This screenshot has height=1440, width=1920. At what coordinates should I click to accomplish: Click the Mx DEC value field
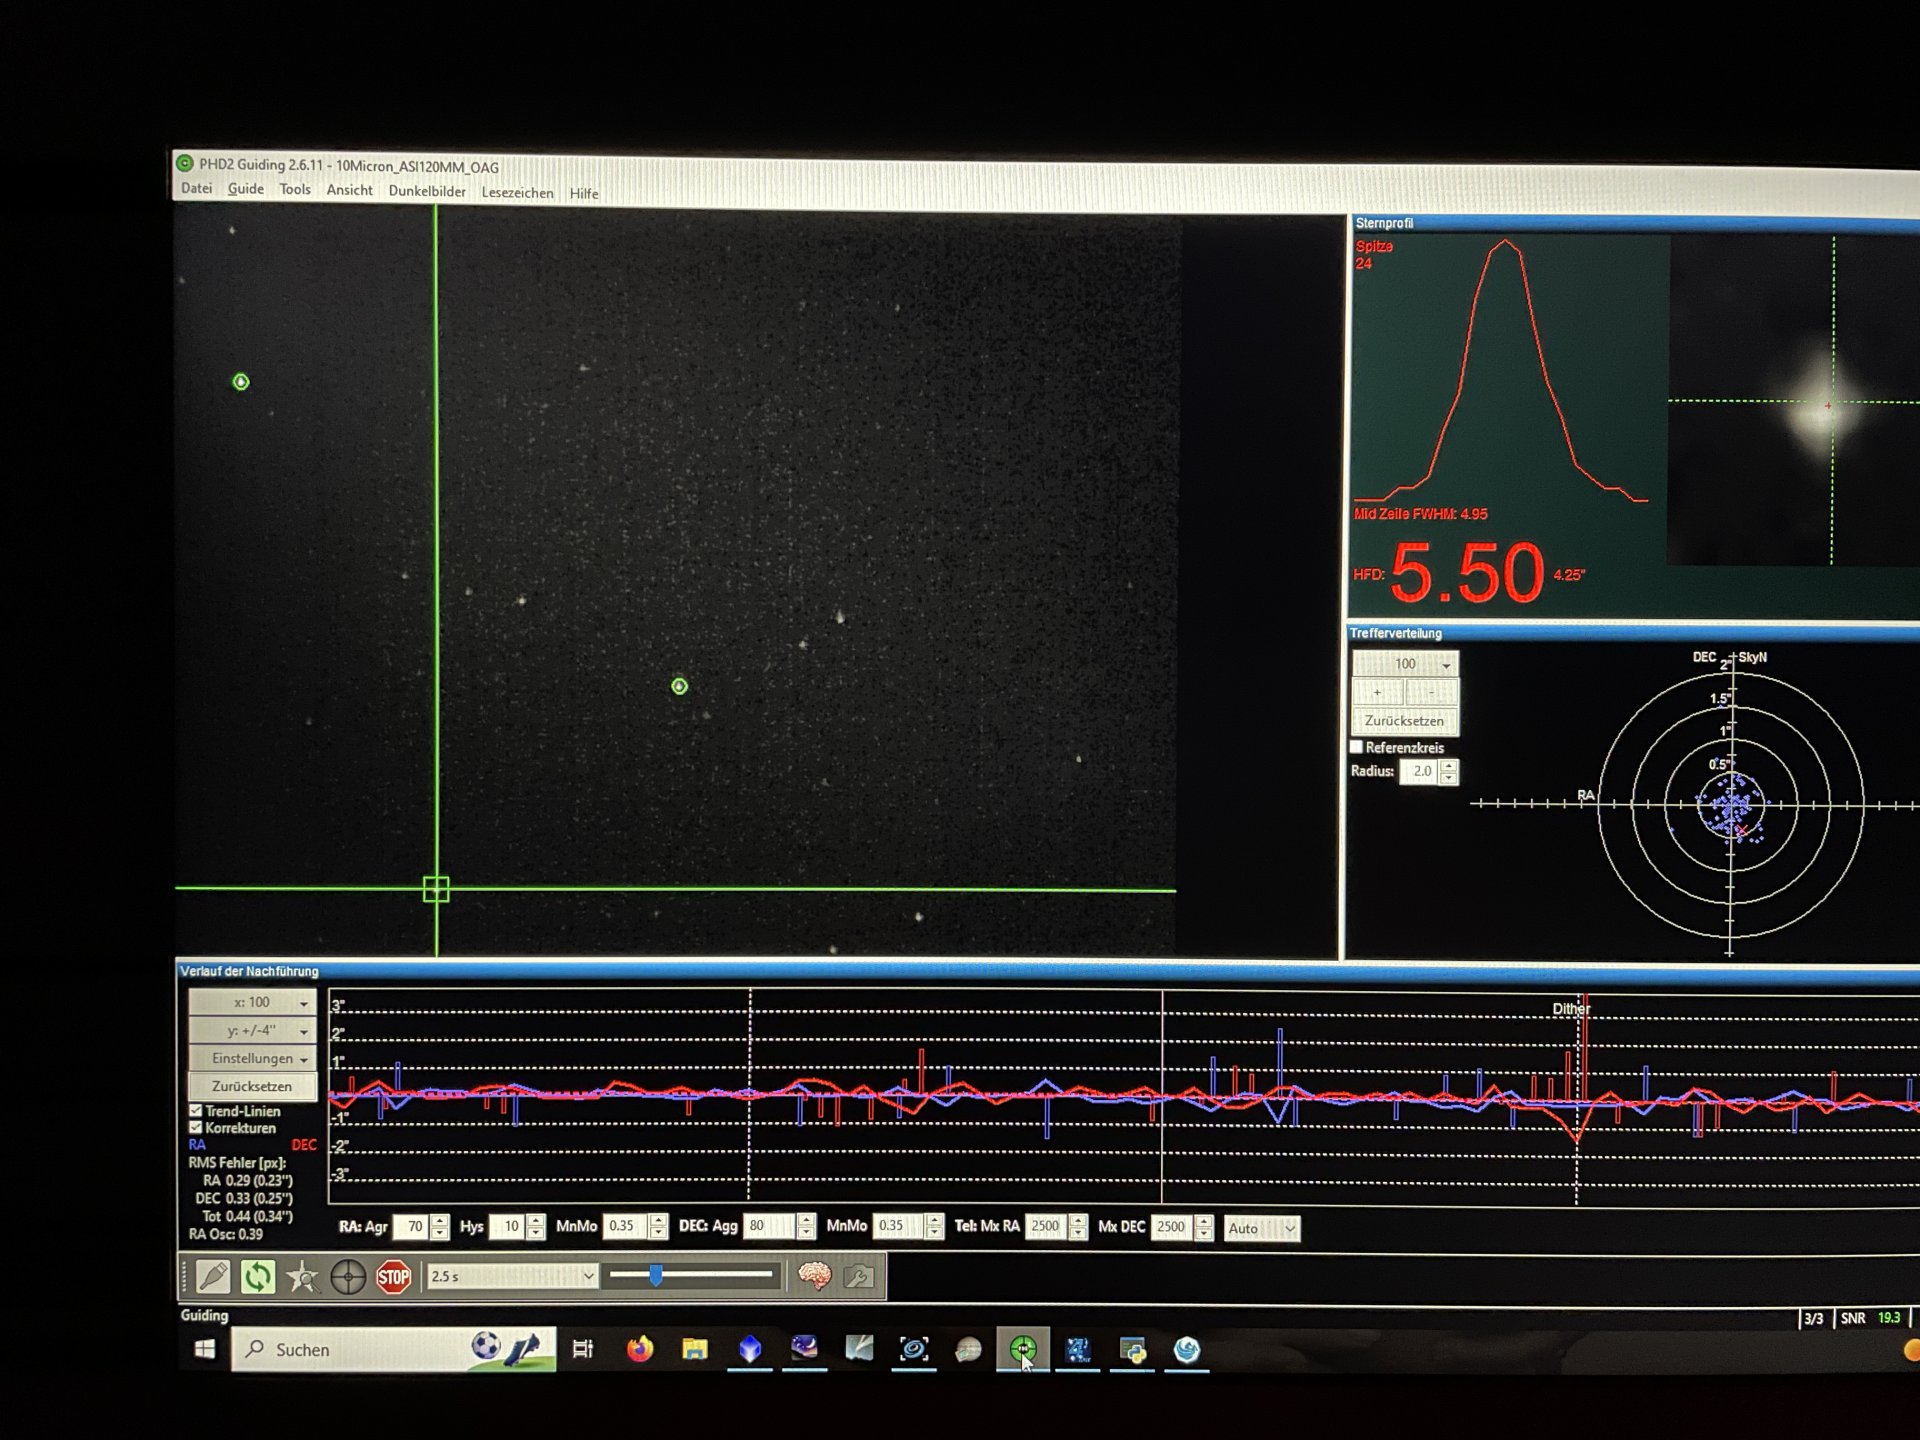1173,1227
